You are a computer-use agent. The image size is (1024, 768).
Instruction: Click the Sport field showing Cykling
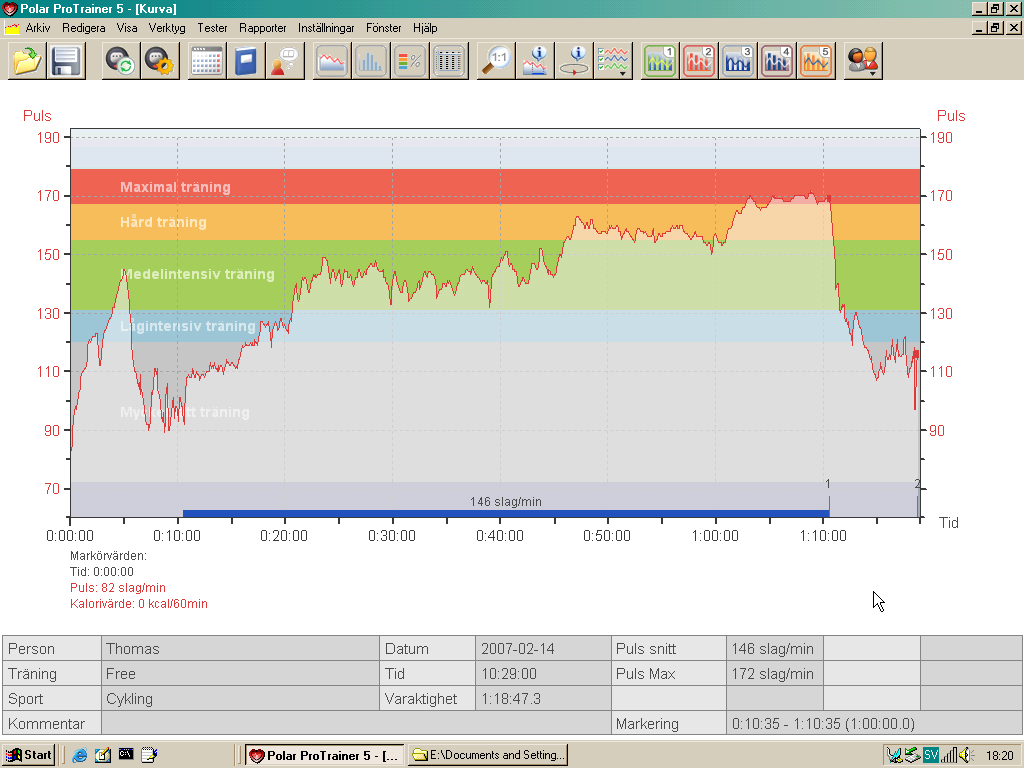[x=240, y=699]
